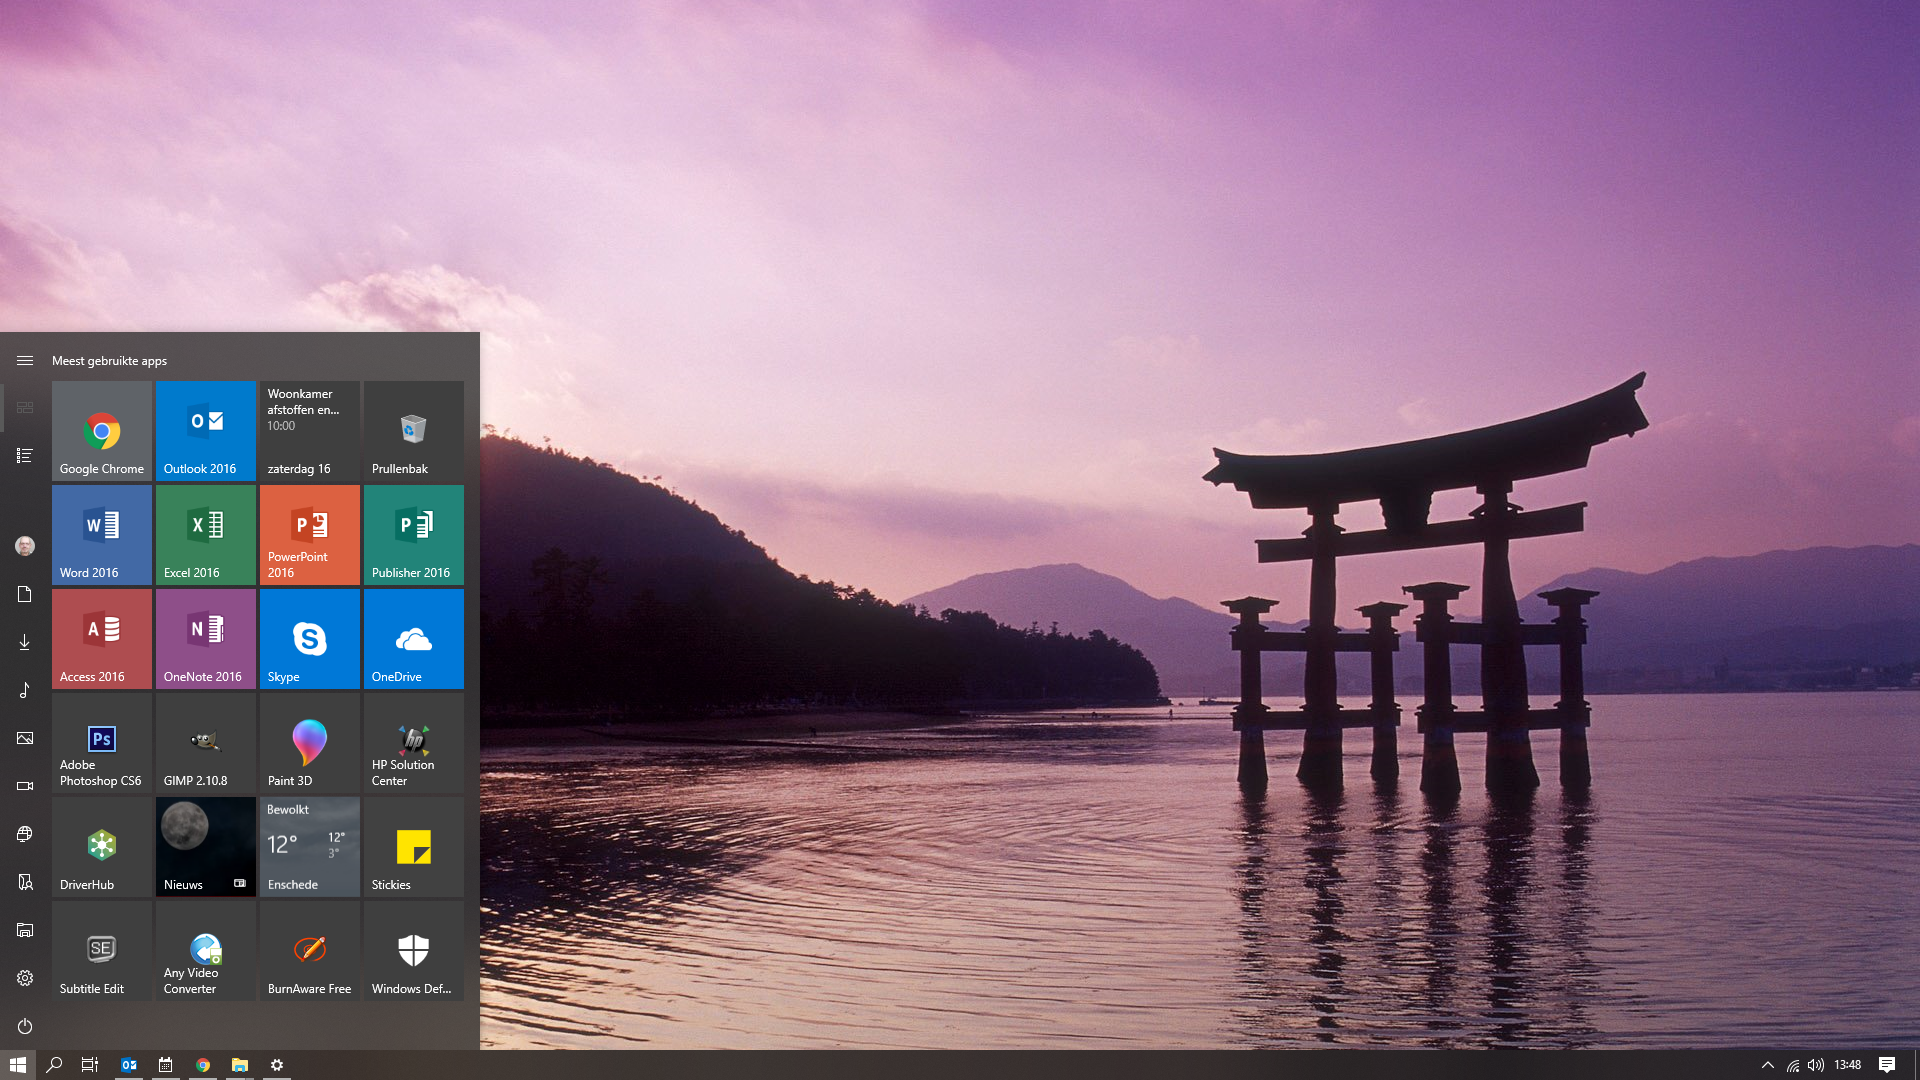Open the Google Chrome tile
The width and height of the screenshot is (1920, 1080).
click(x=102, y=431)
